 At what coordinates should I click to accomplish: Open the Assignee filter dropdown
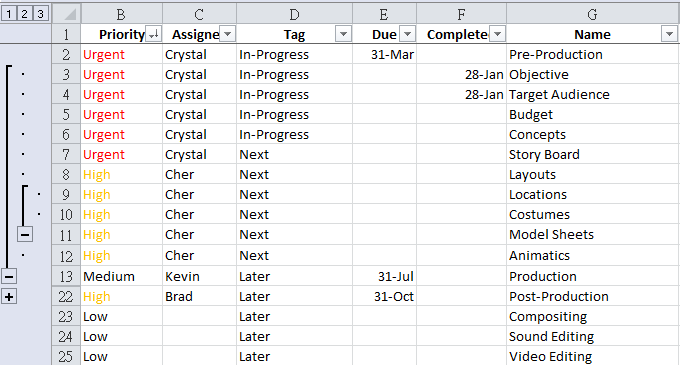click(x=228, y=34)
